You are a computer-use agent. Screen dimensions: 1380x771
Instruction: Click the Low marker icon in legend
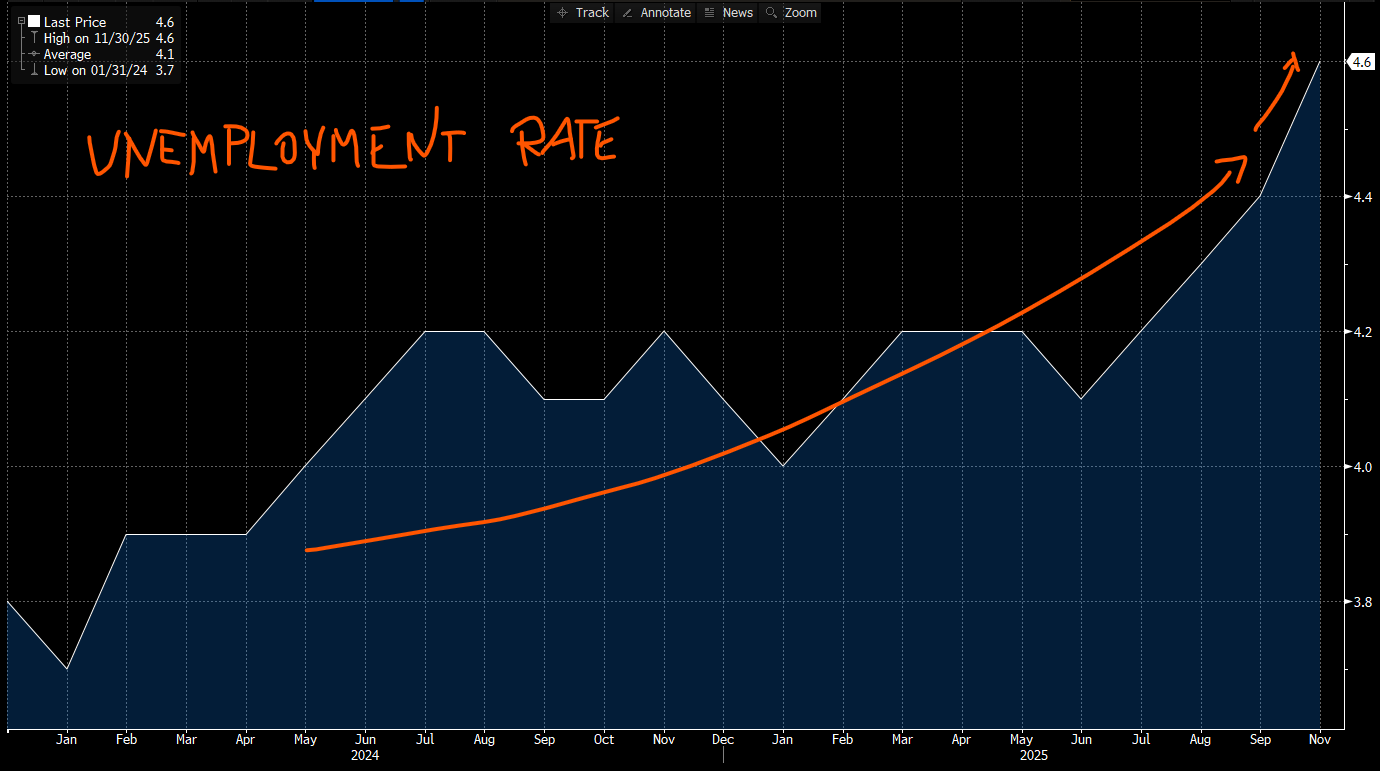tap(34, 70)
